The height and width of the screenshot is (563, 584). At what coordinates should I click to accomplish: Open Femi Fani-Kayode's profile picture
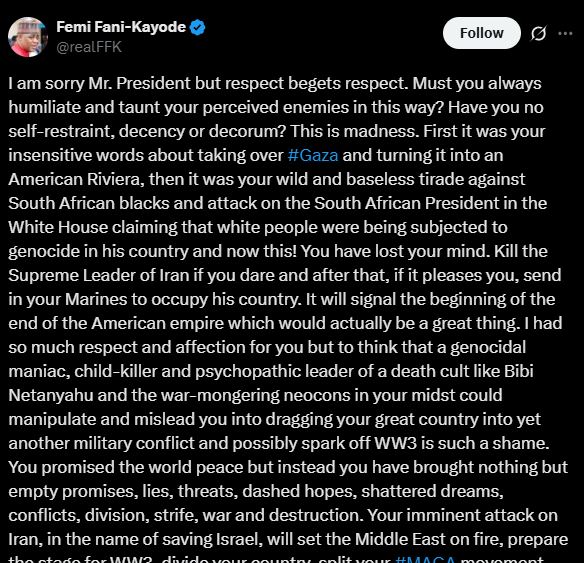(28, 36)
